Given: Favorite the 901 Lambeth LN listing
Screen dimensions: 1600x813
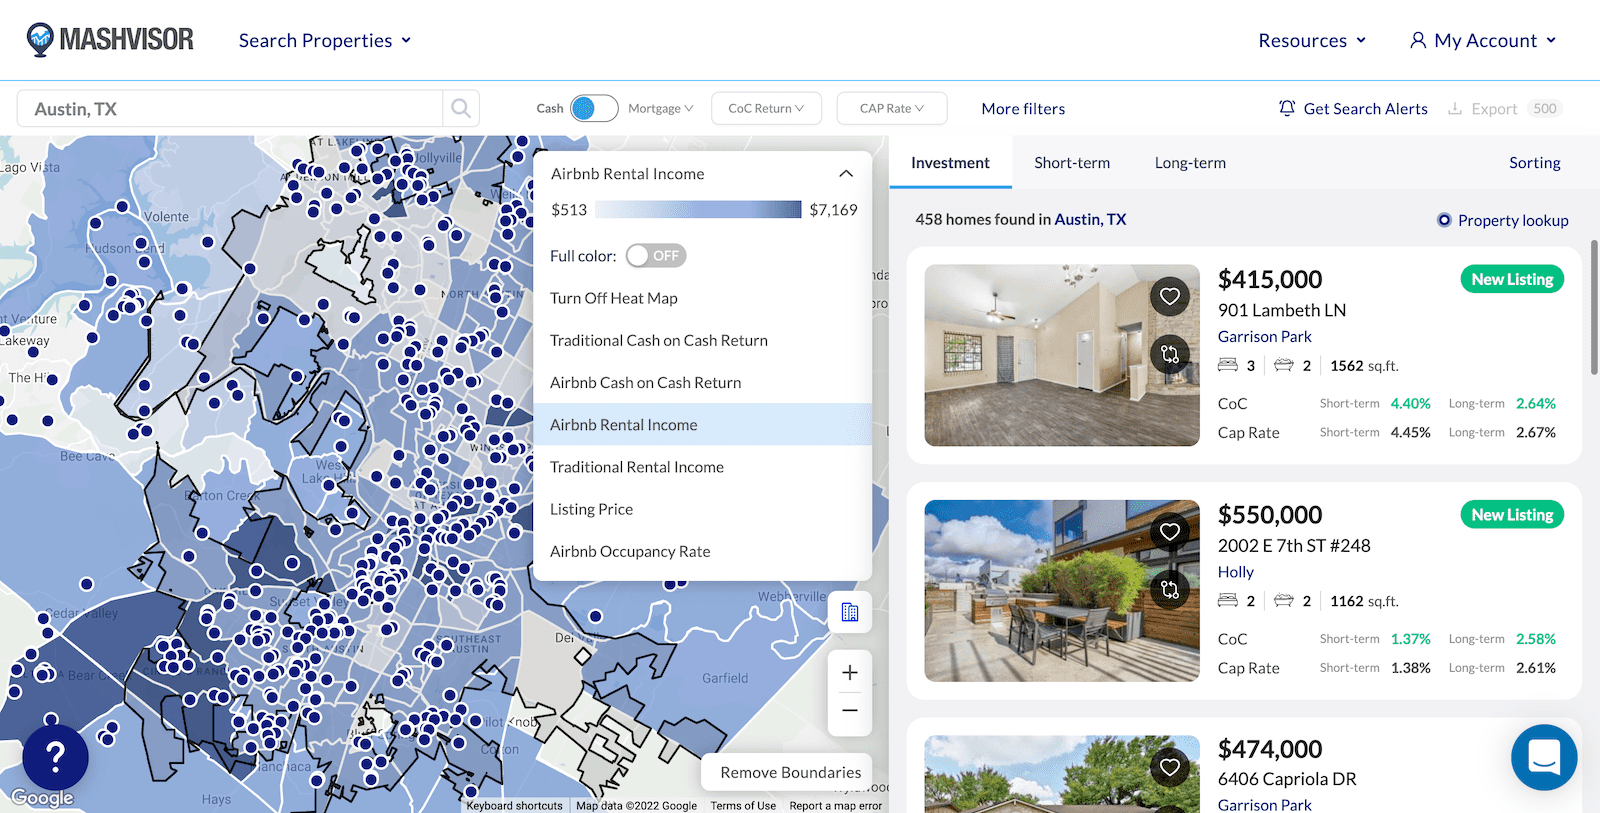Looking at the screenshot, I should [1170, 296].
